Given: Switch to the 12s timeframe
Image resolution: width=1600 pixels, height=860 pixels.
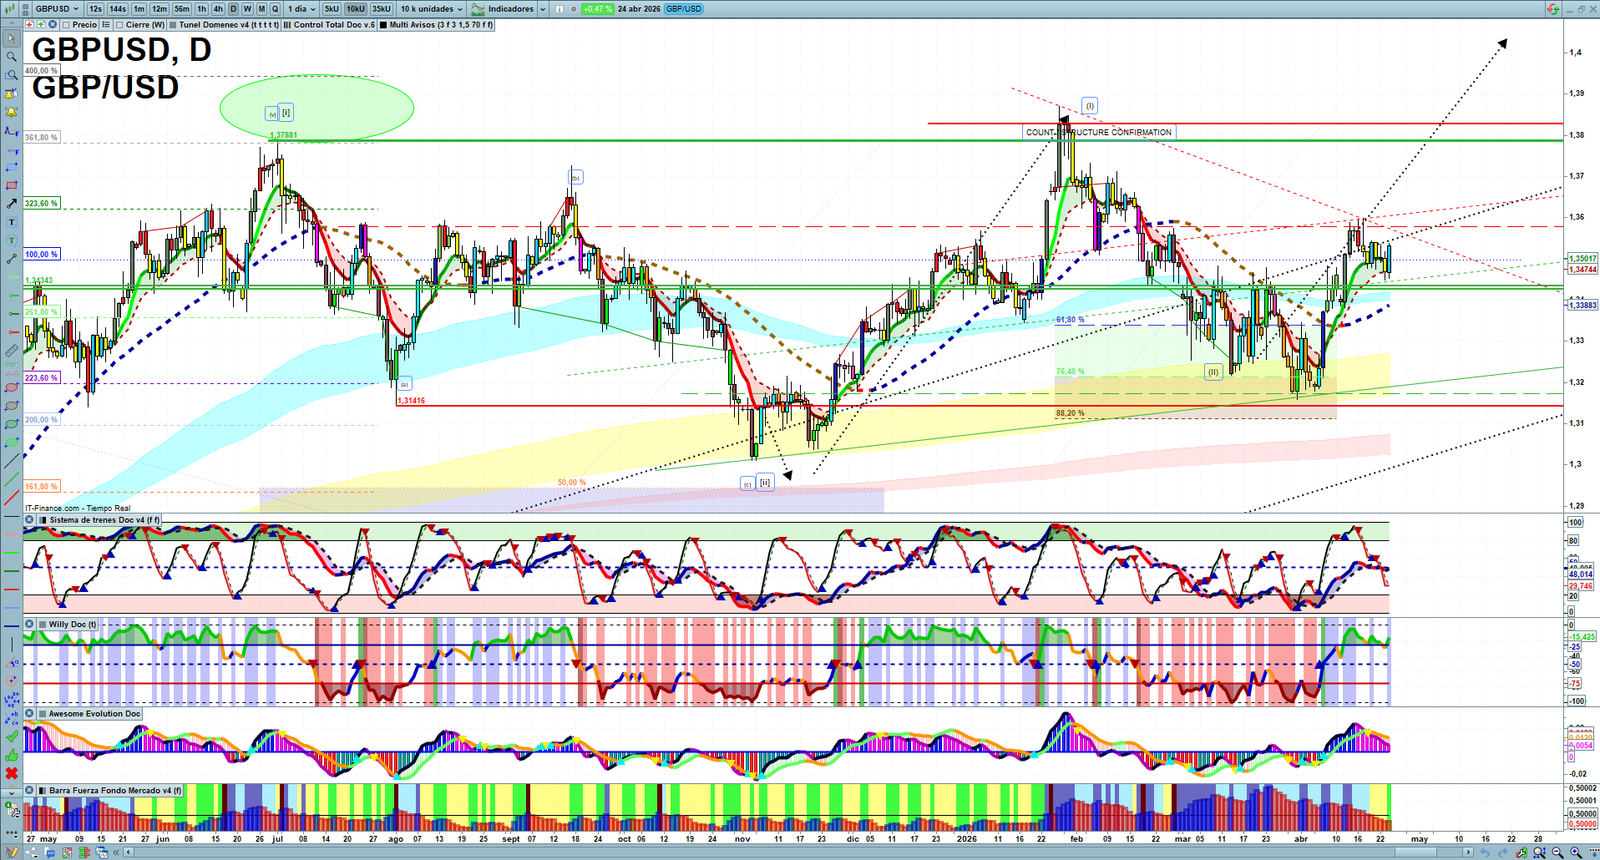Looking at the screenshot, I should pos(95,9).
